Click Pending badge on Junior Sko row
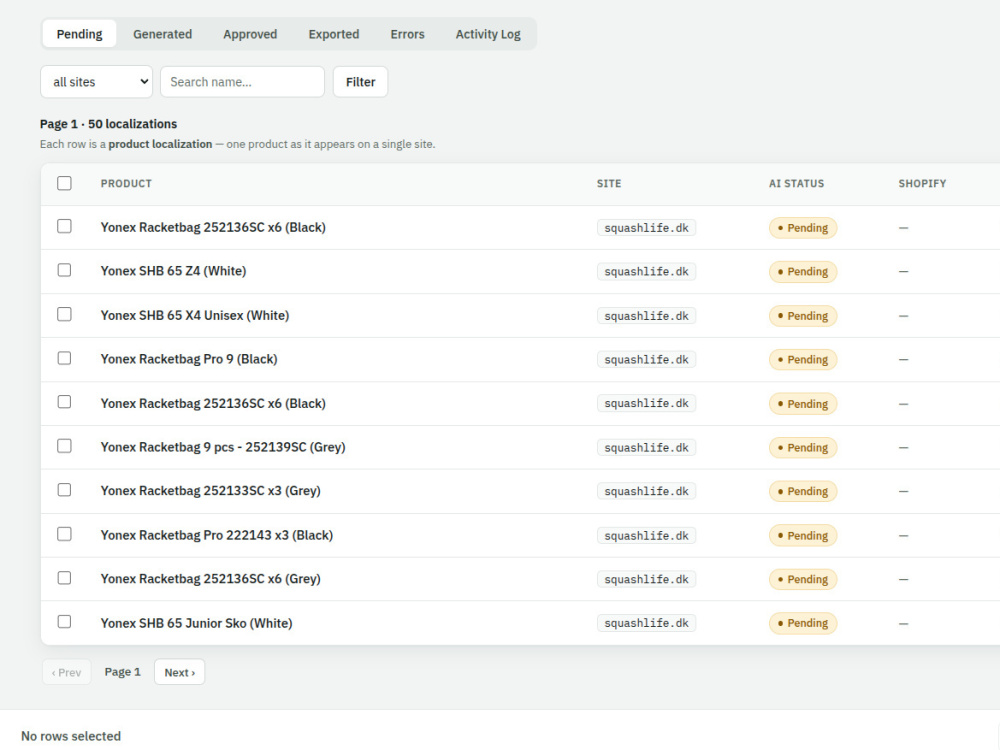Image resolution: width=1000 pixels, height=750 pixels. coord(802,623)
